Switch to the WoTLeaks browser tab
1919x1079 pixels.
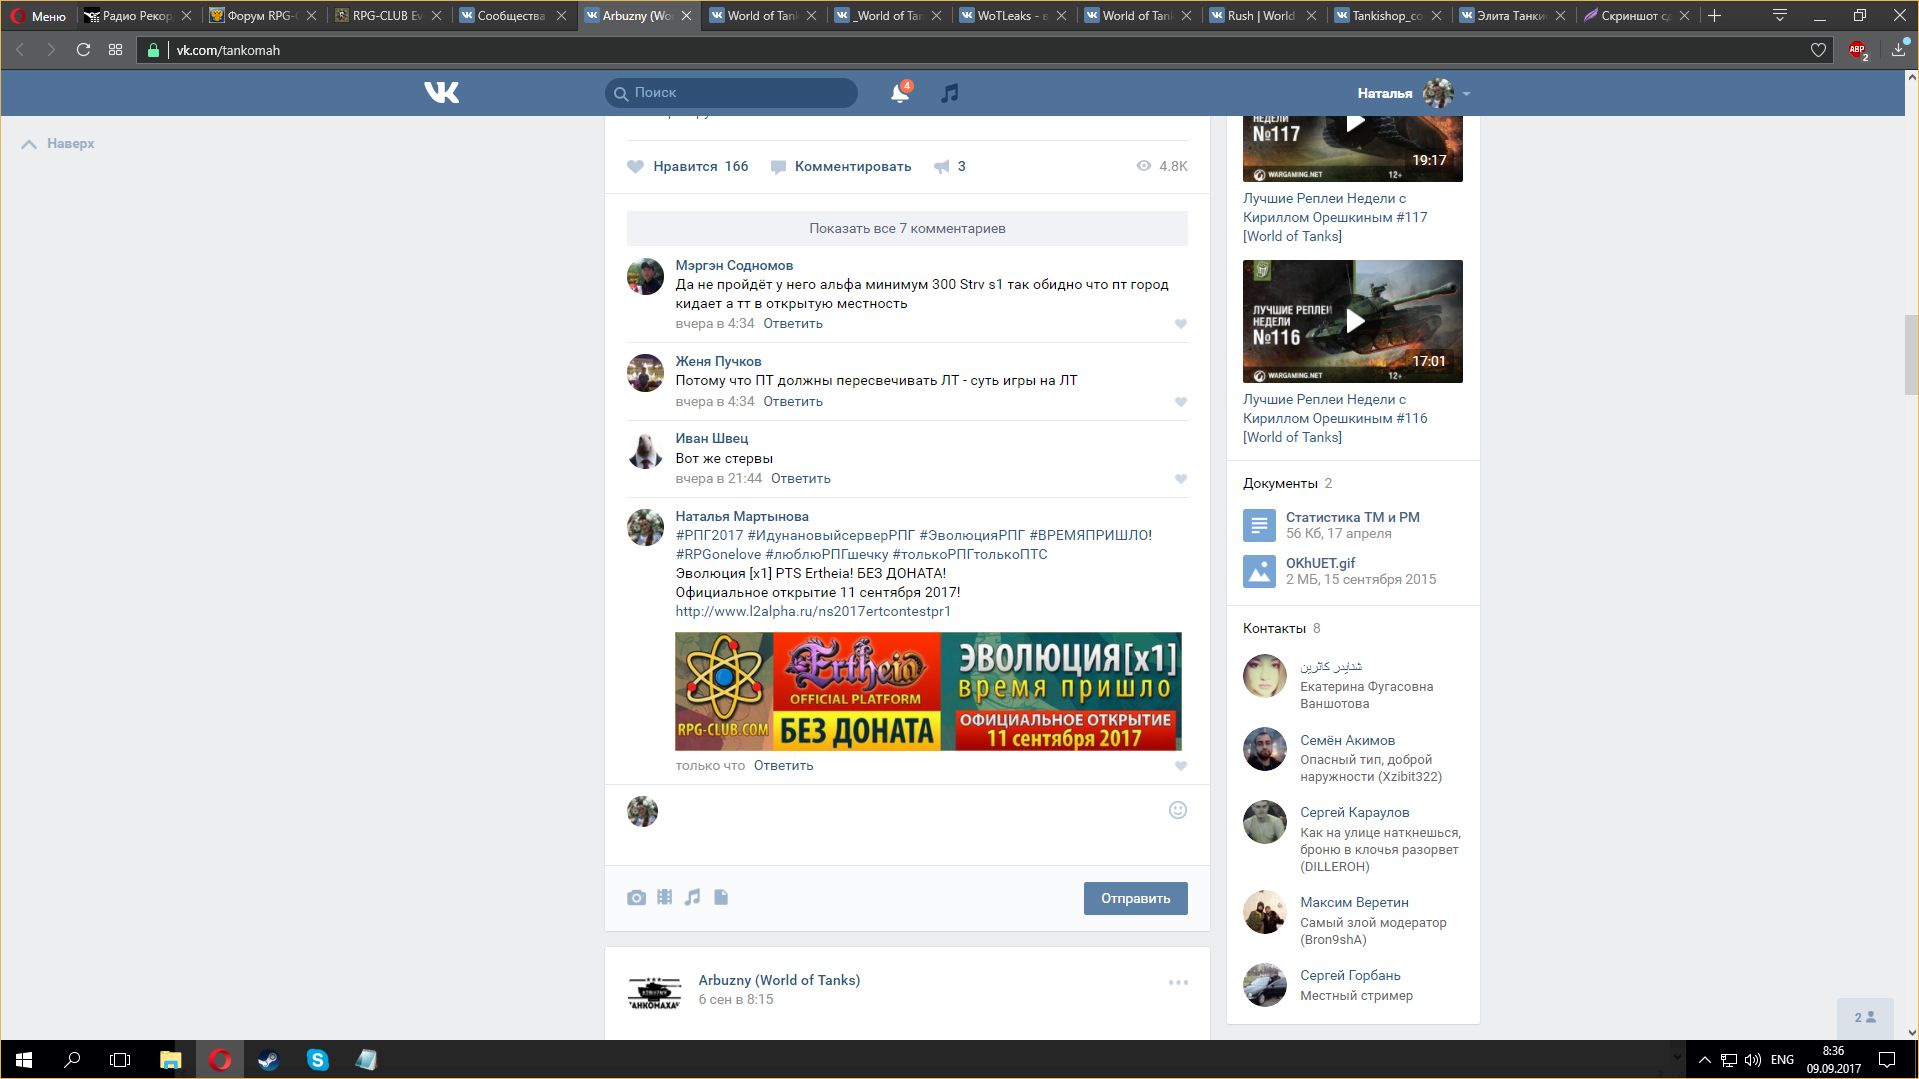[1012, 16]
